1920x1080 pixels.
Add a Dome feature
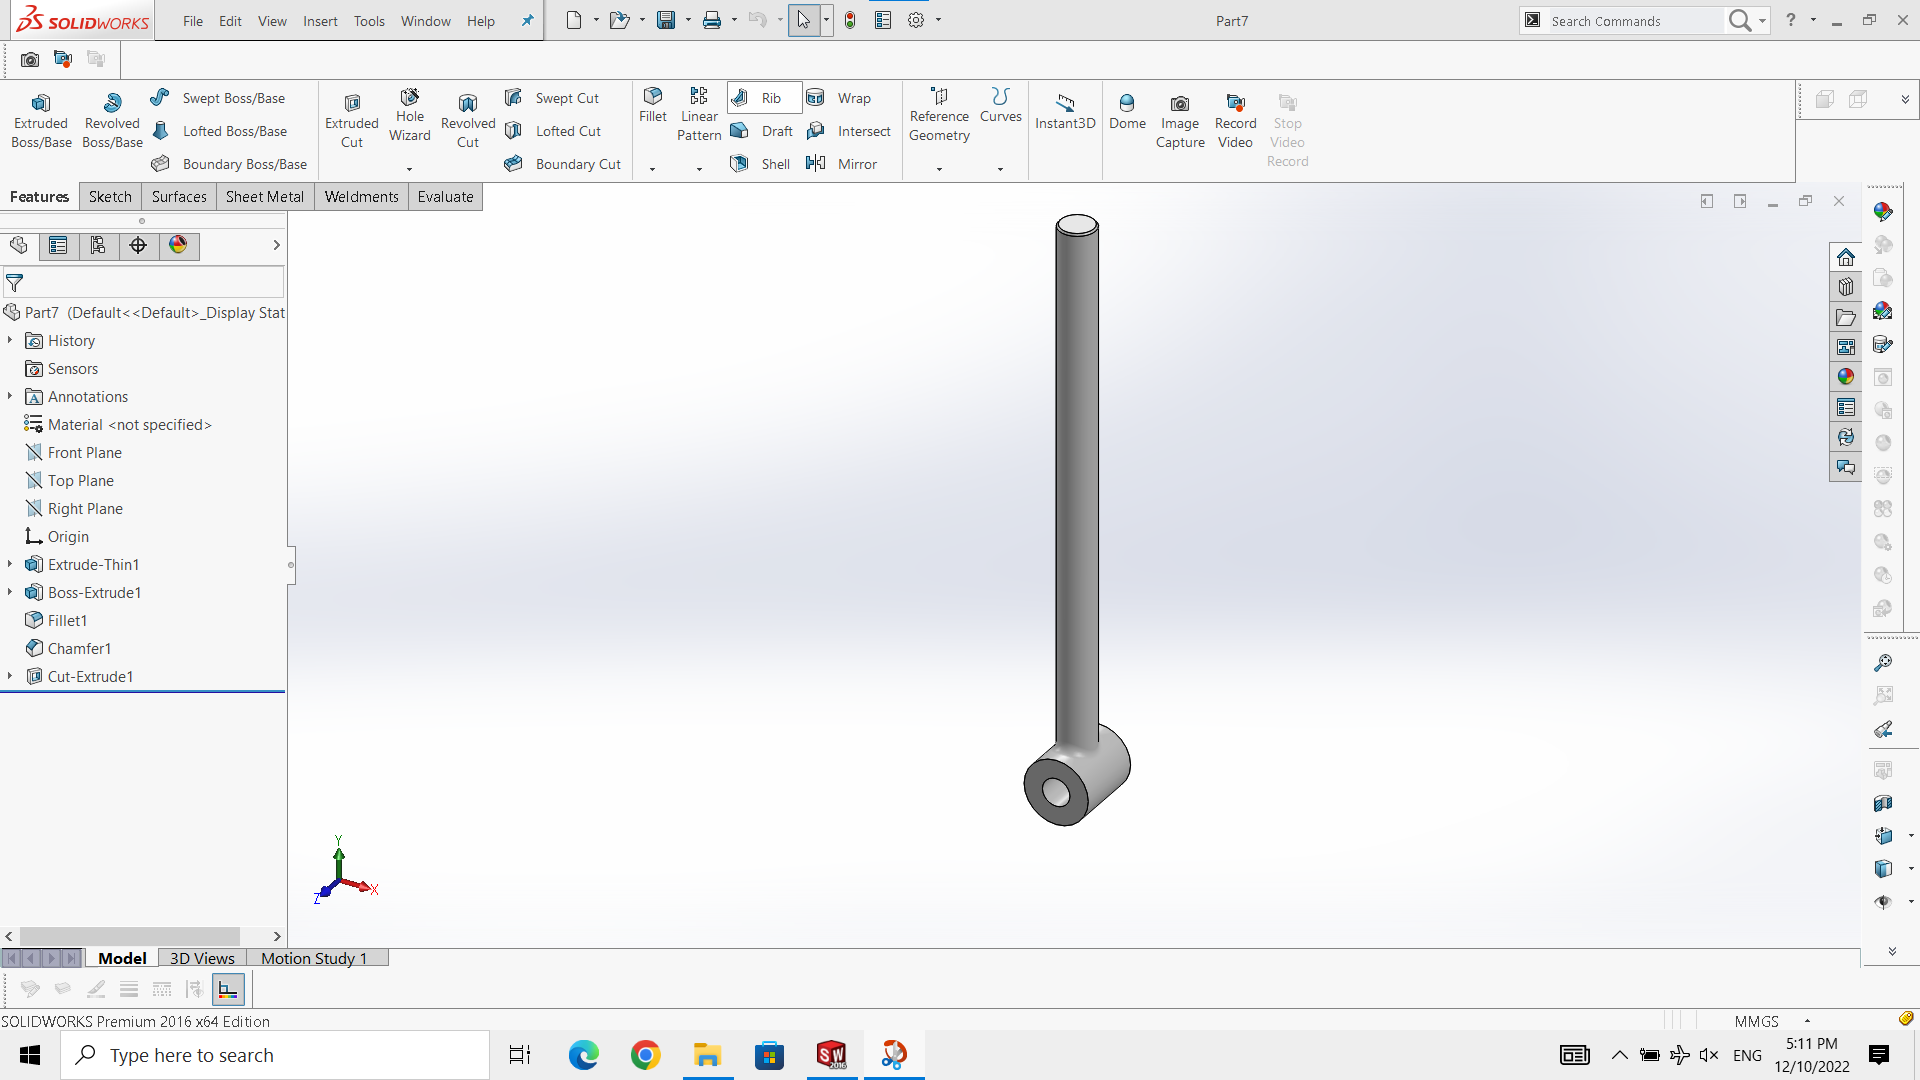(1127, 112)
